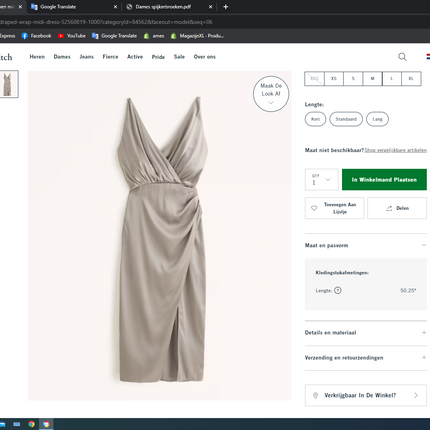Click the active Chrome window taskbar icon
The image size is (430, 430).
tap(46, 424)
